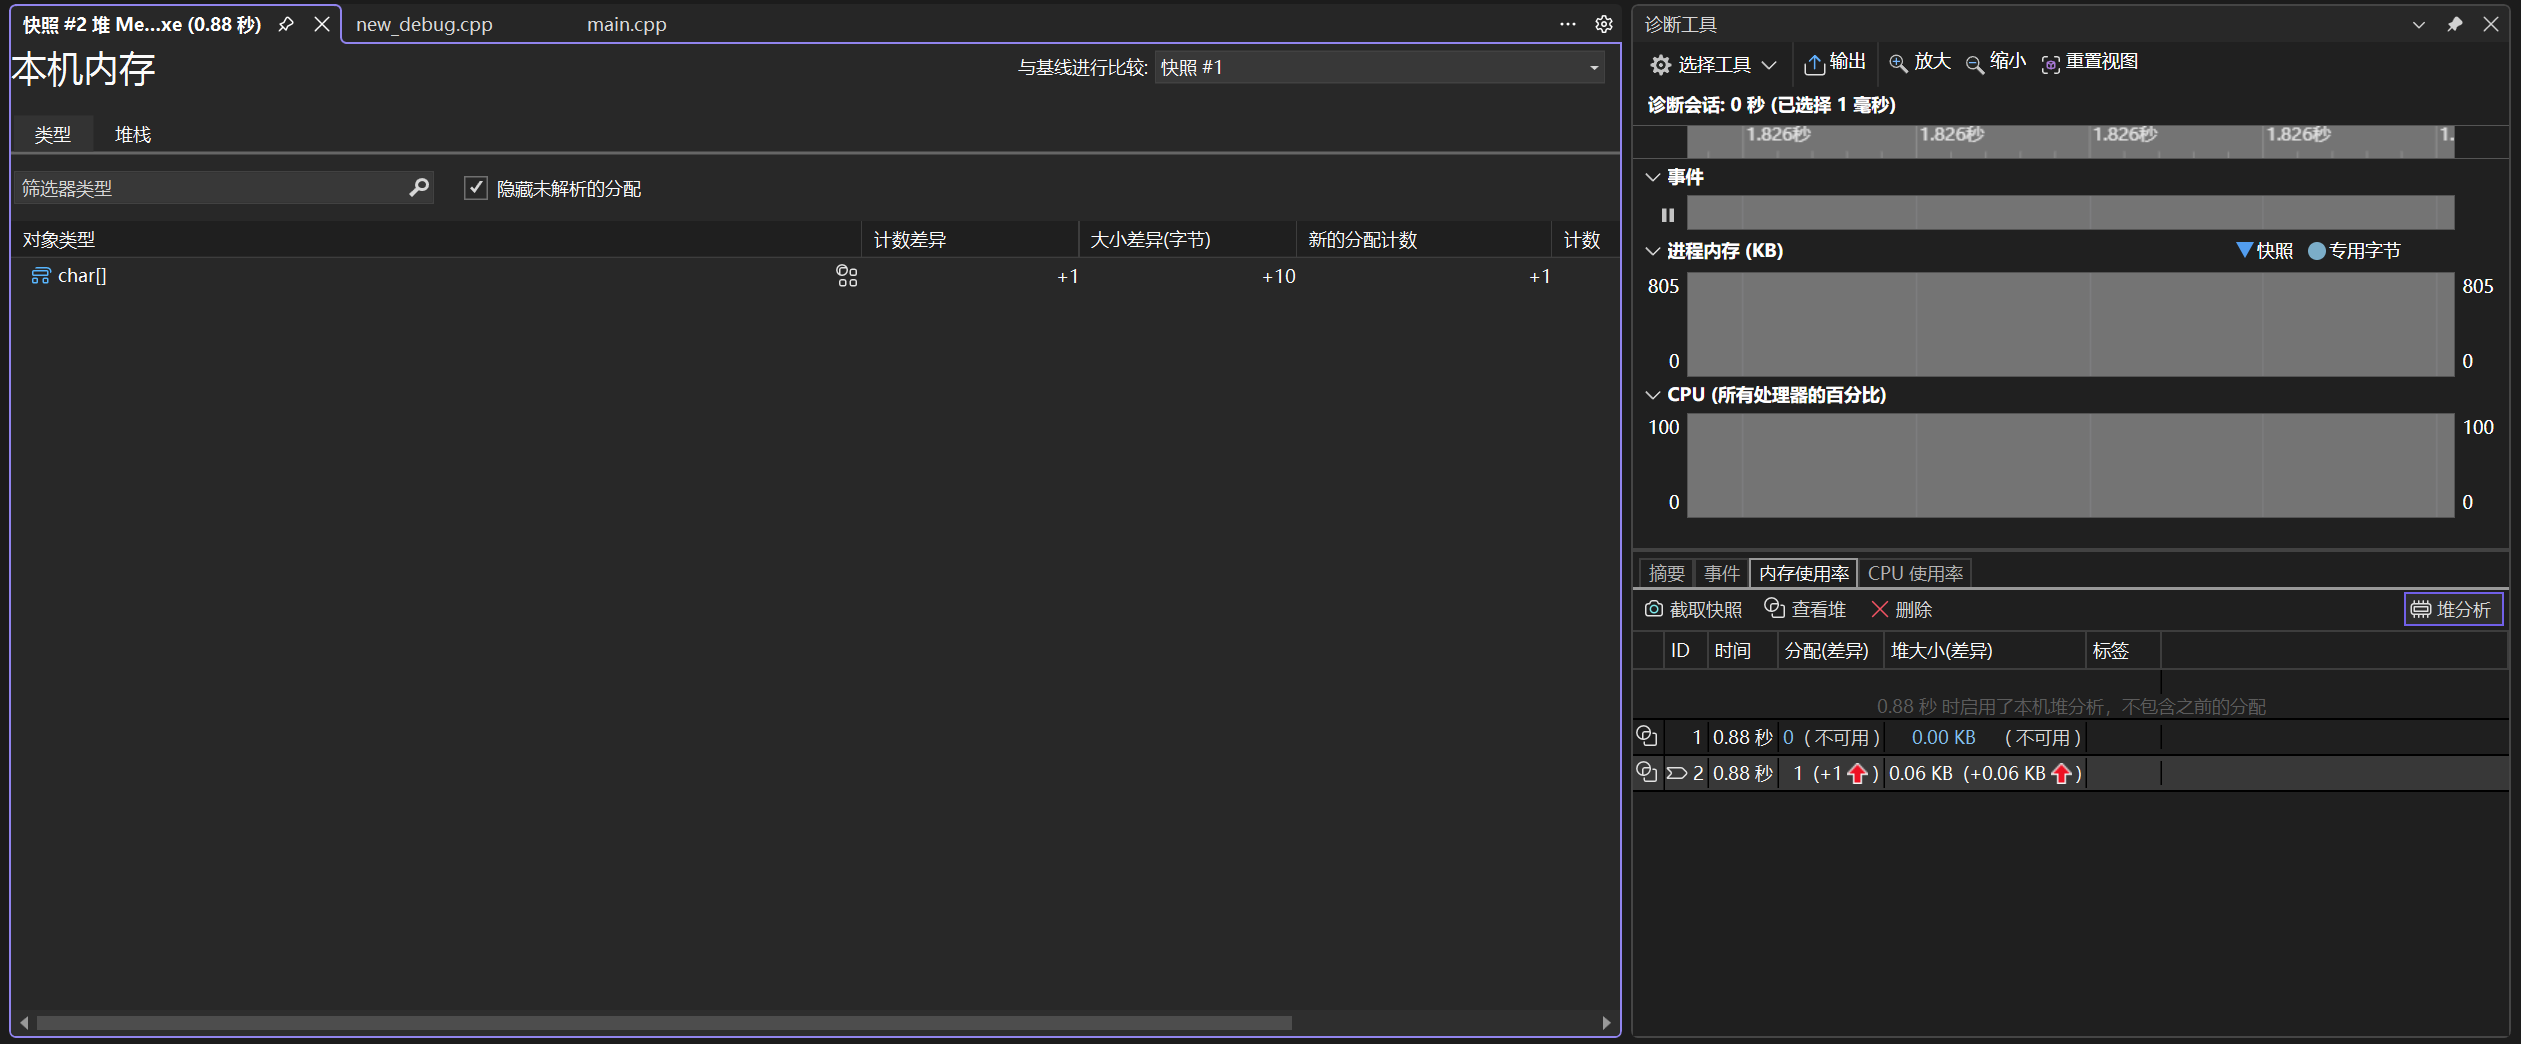This screenshot has width=2521, height=1044.
Task: Open the 事件 tab in diagnostic tools
Action: coord(1721,573)
